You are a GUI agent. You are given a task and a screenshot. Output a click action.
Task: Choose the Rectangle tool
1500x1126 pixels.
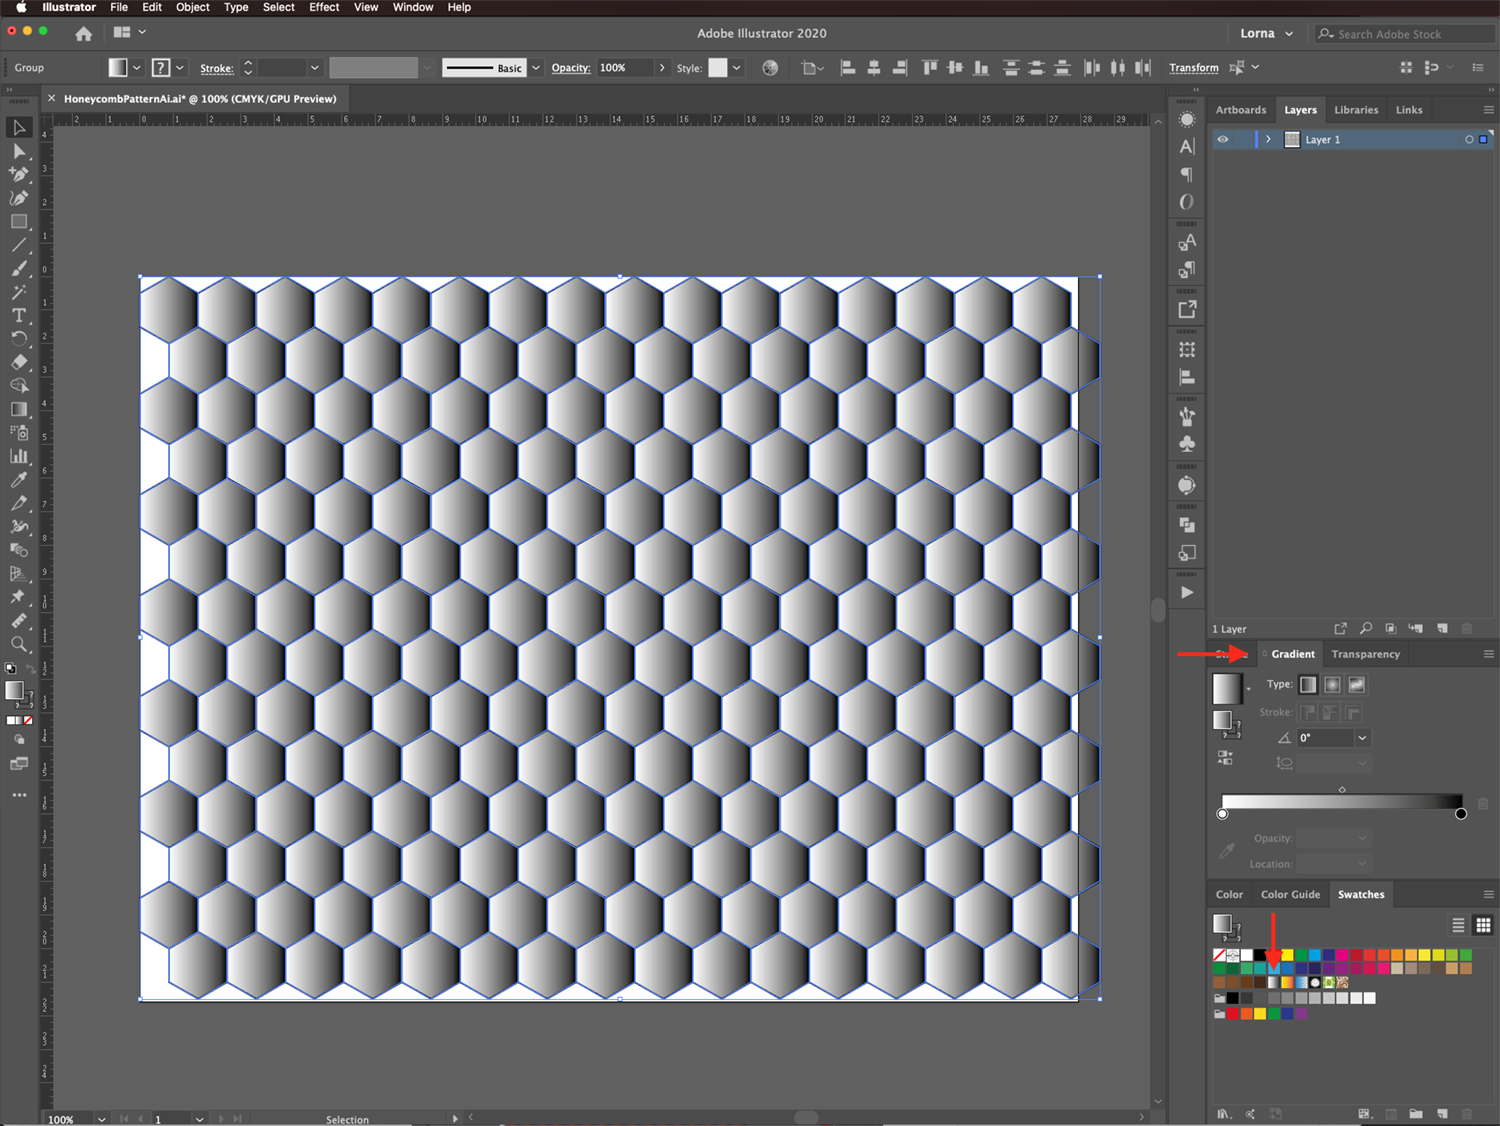pyautogui.click(x=19, y=221)
